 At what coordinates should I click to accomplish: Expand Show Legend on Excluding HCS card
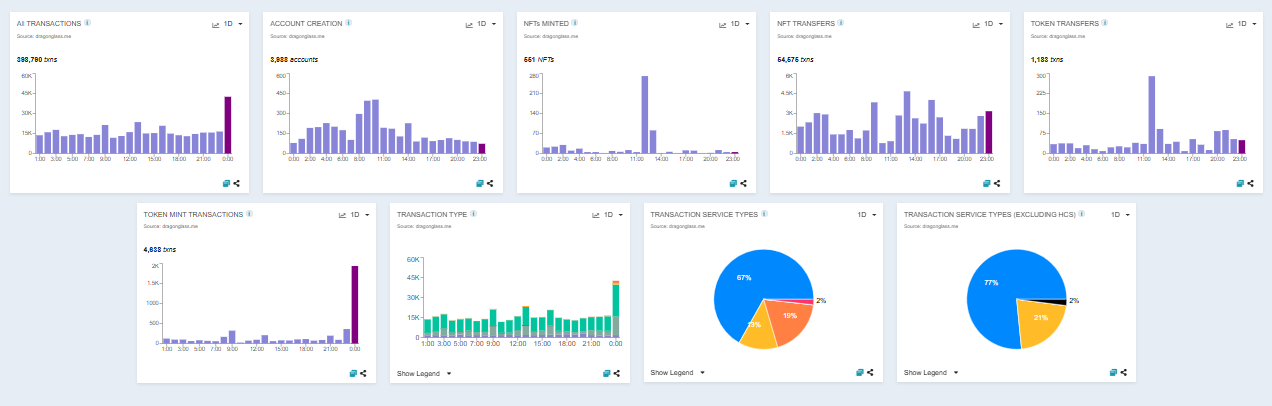(931, 372)
